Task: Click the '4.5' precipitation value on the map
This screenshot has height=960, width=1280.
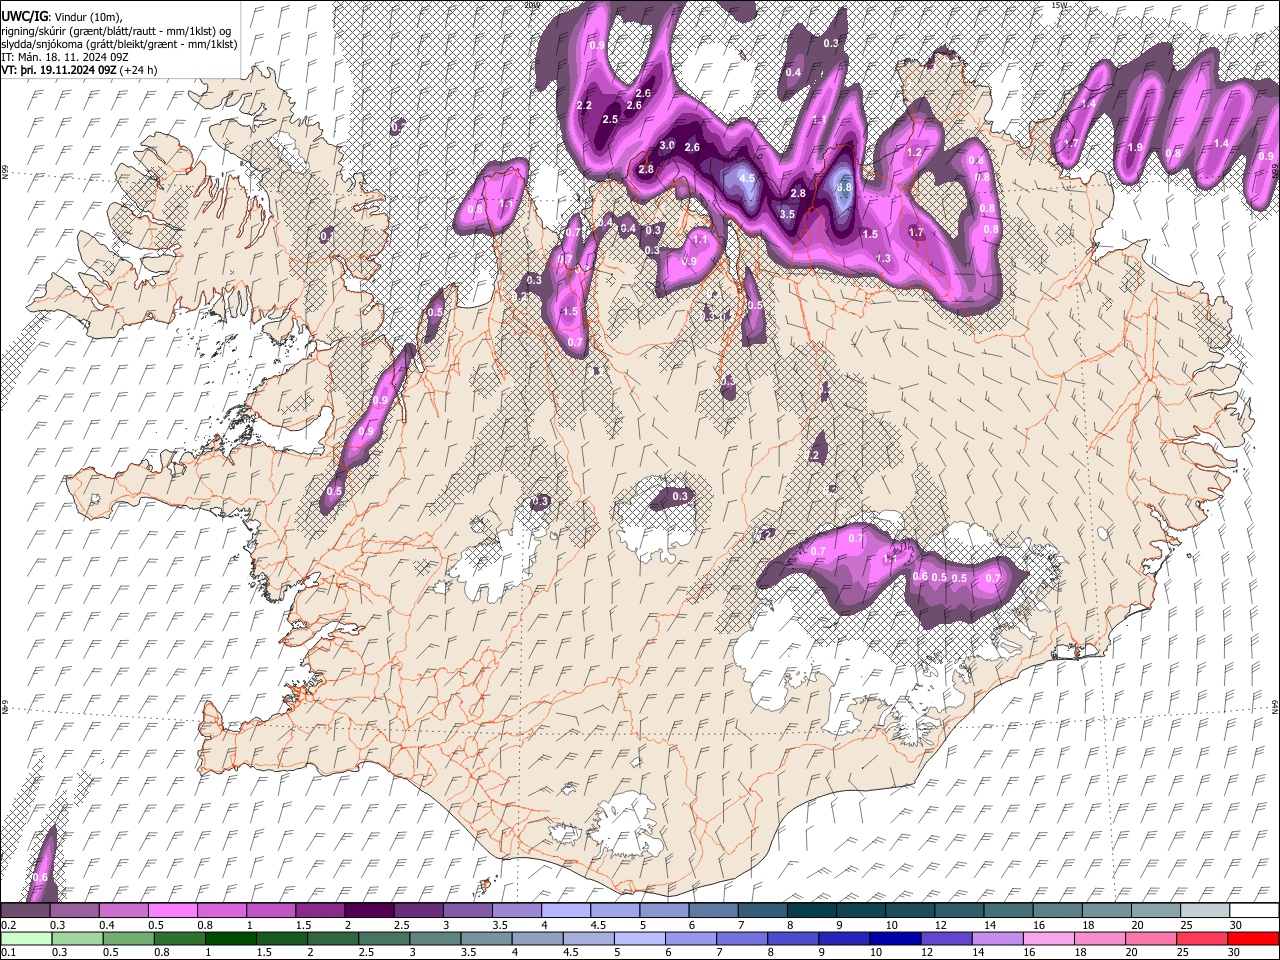Action: (746, 178)
